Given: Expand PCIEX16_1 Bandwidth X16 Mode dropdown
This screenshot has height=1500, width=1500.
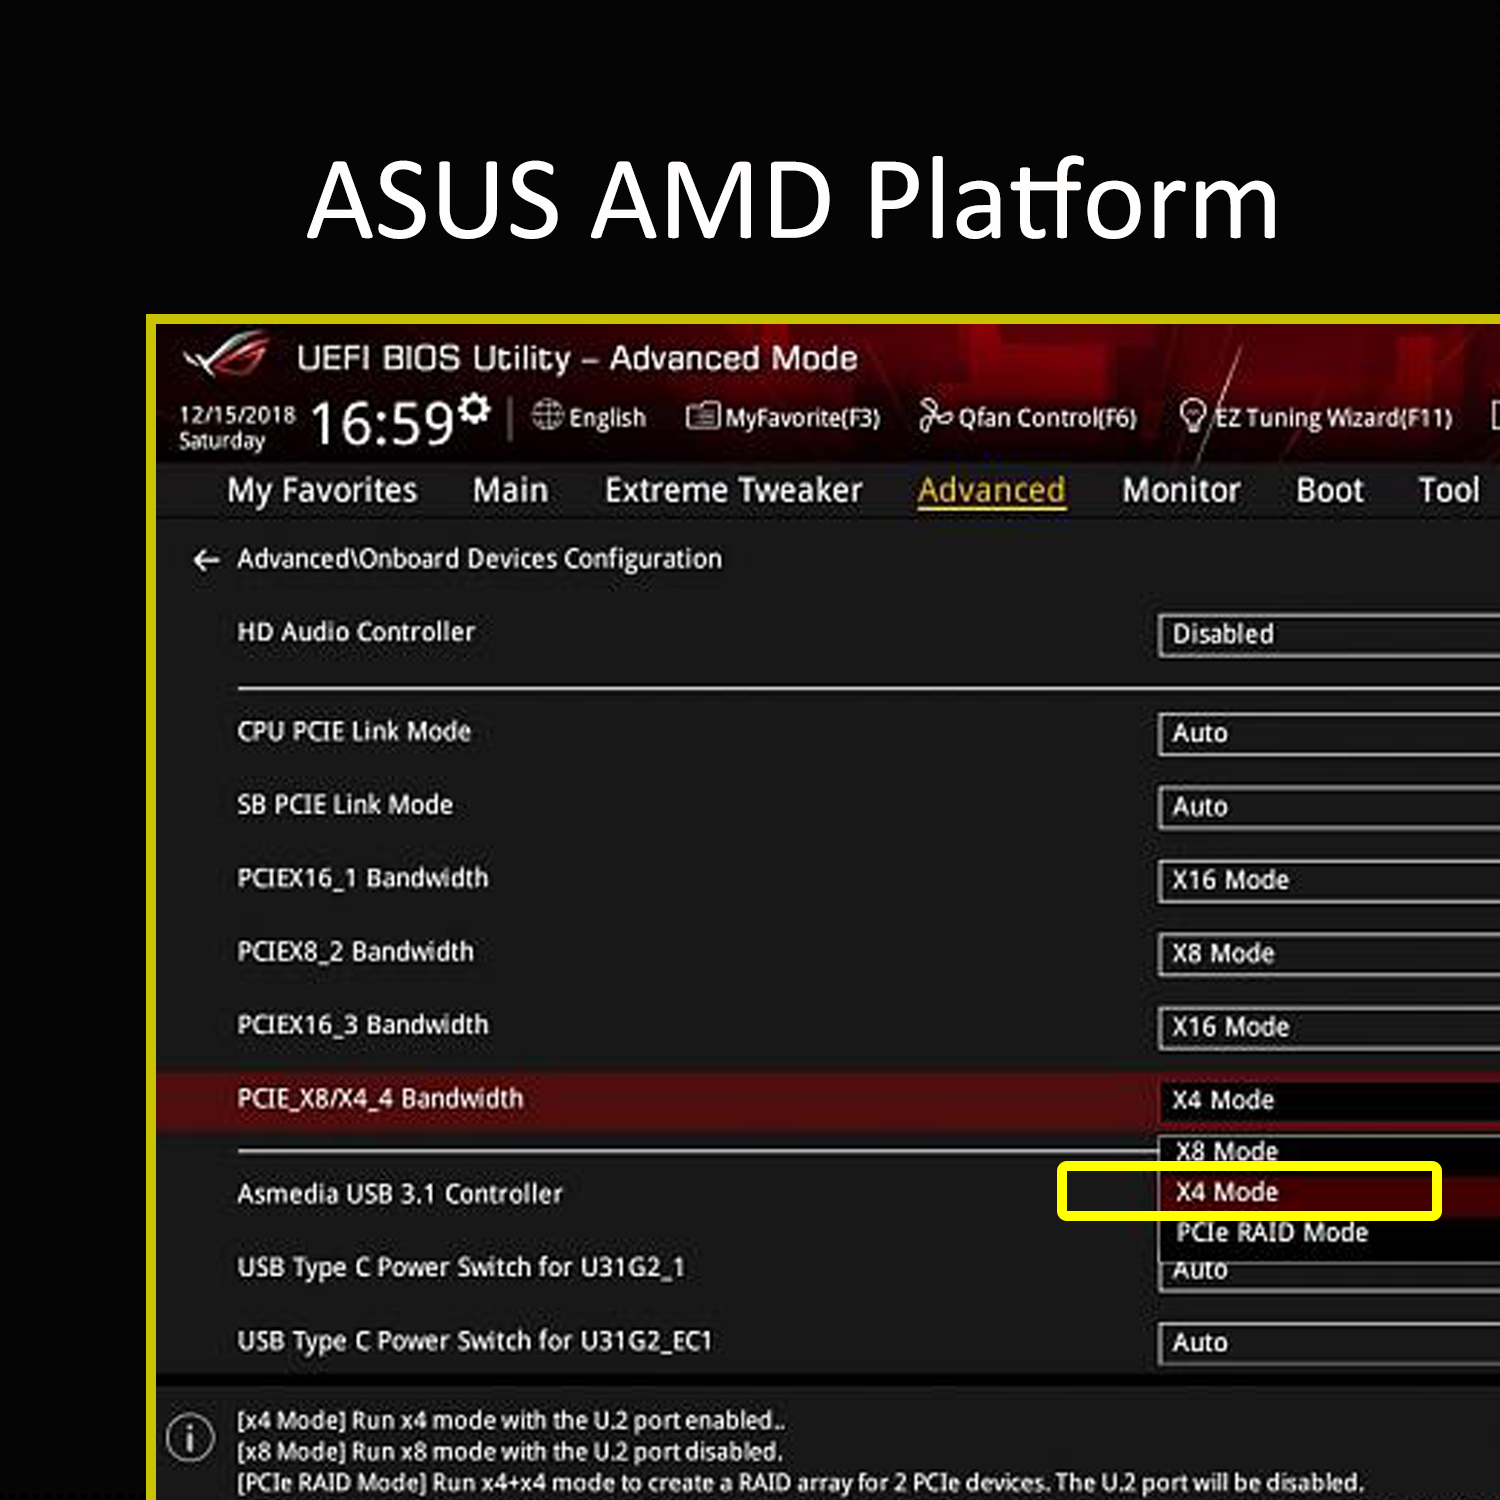Looking at the screenshot, I should 1329,881.
